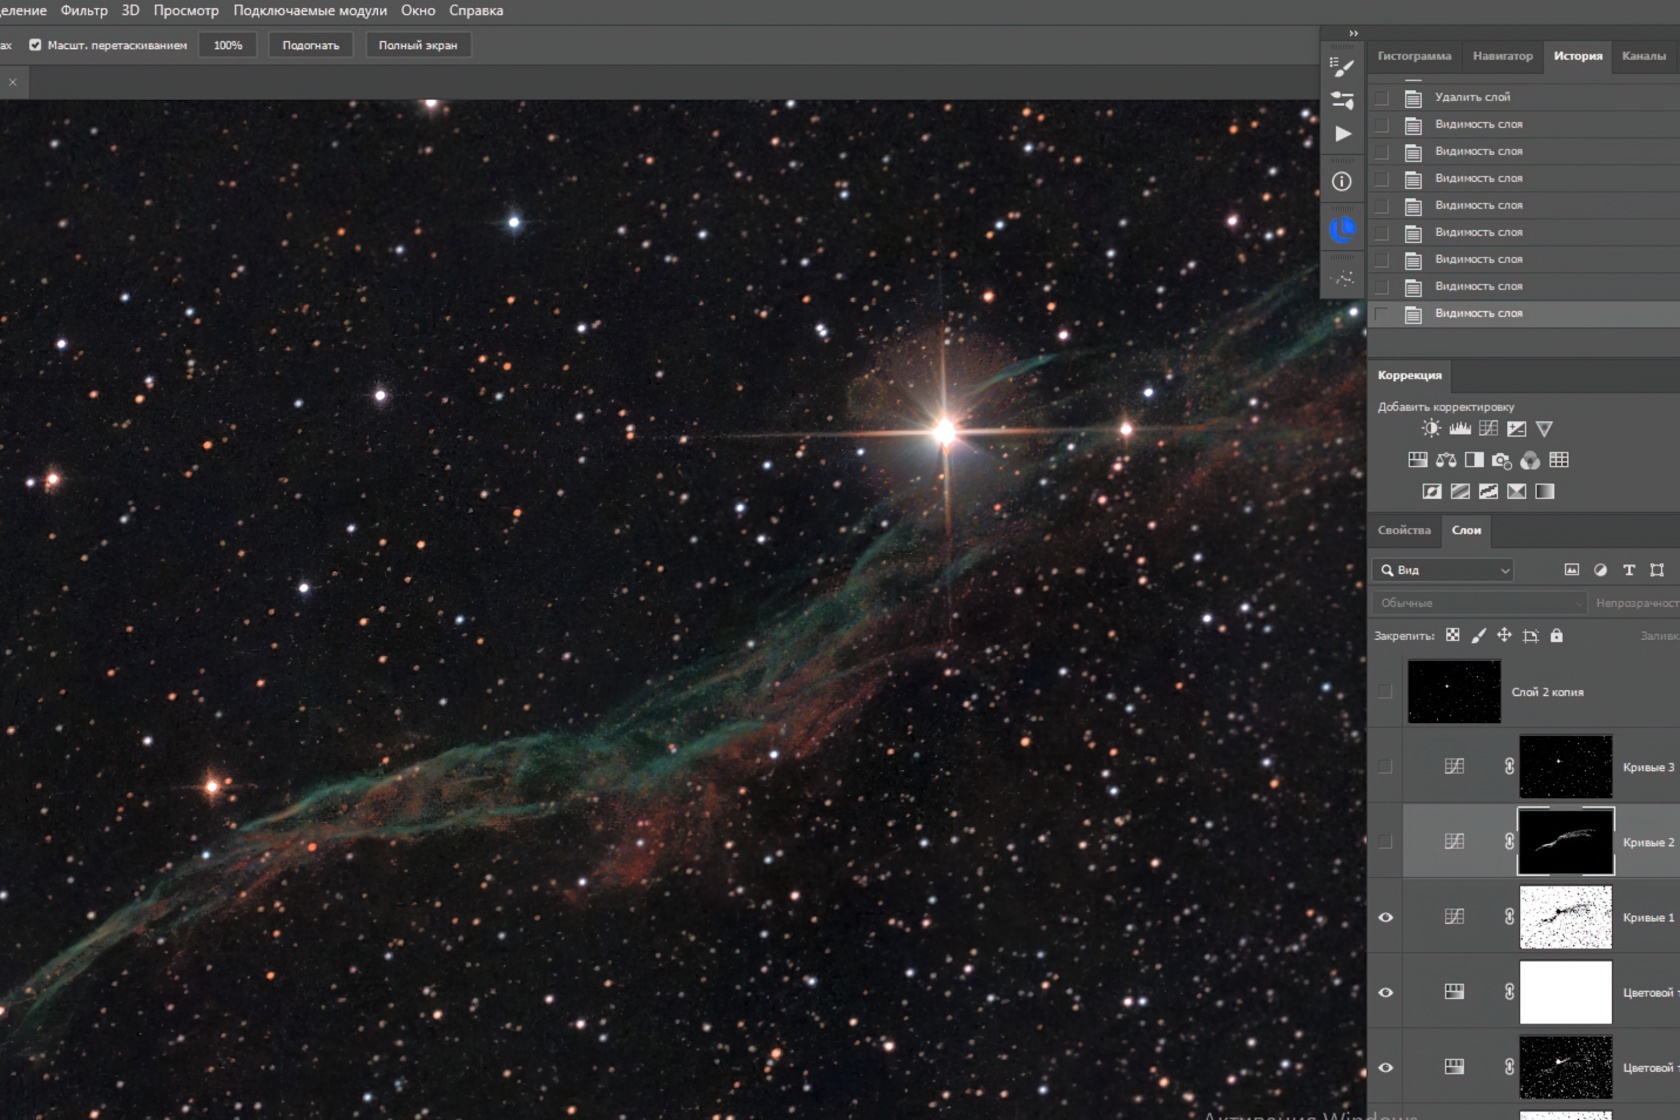Open the Info panel icon

pos(1342,181)
